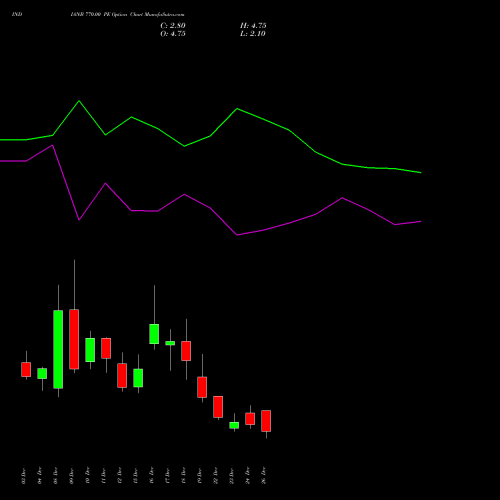Click the red candle above 22 Dec
This screenshot has width=500, height=500.
(218, 407)
